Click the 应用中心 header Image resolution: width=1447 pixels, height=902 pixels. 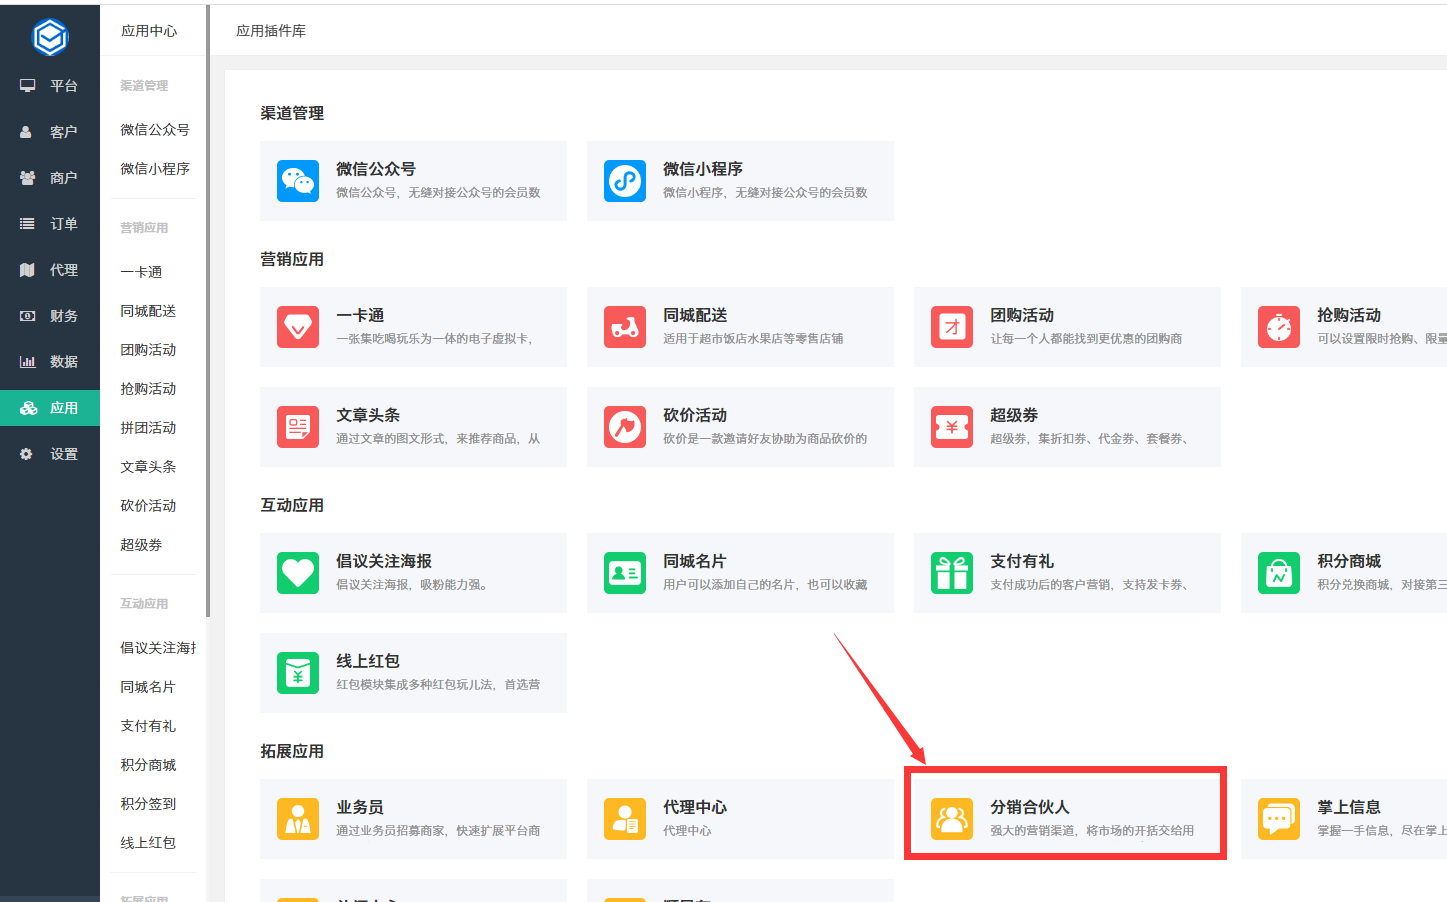pos(149,31)
